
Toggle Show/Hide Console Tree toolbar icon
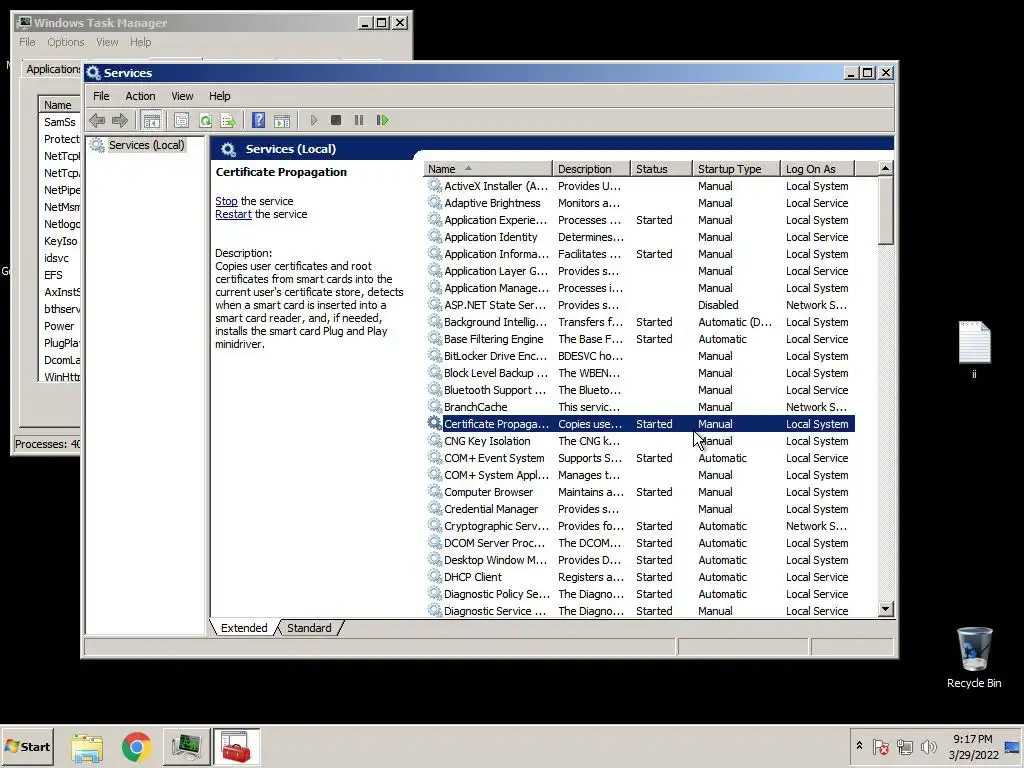pyautogui.click(x=151, y=120)
